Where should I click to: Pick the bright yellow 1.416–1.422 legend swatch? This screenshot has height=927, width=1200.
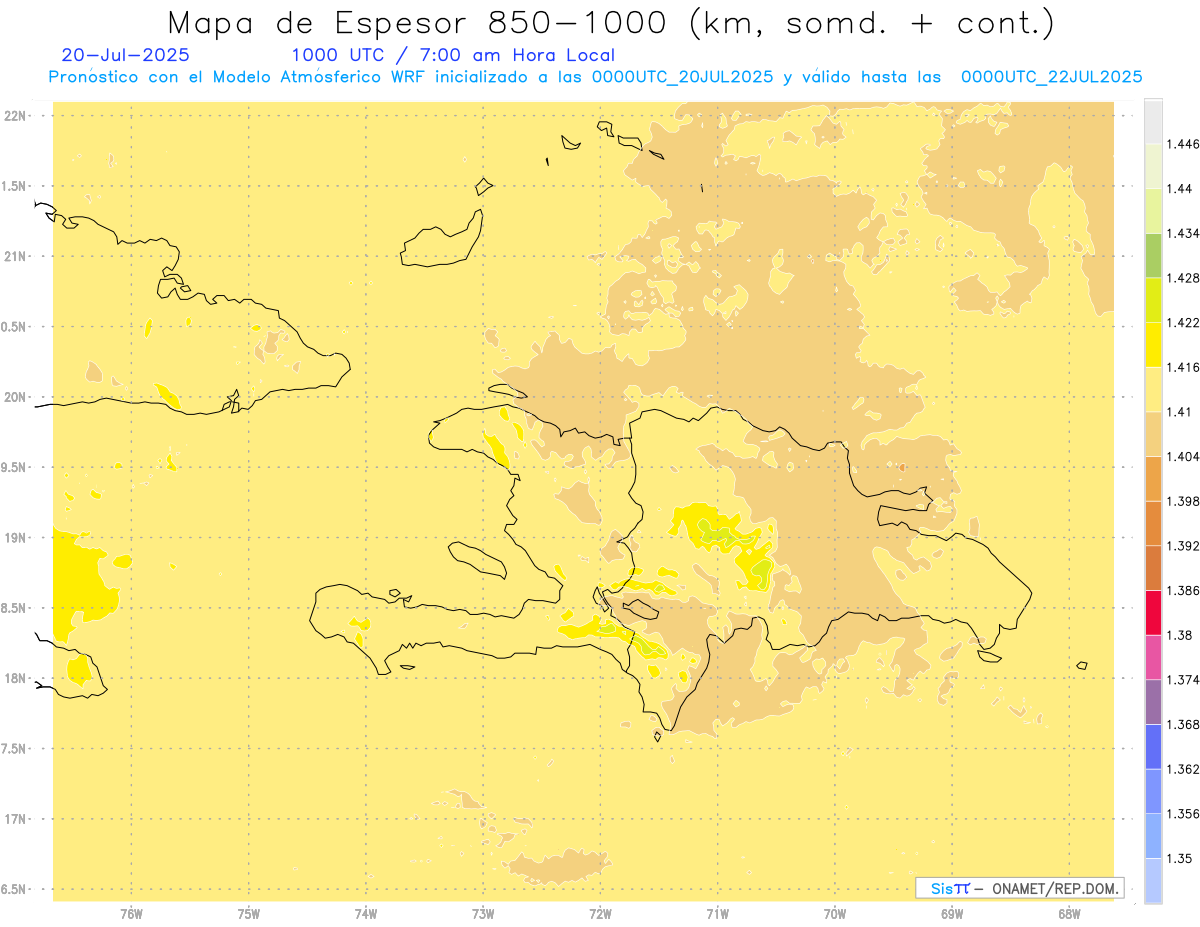(1153, 345)
